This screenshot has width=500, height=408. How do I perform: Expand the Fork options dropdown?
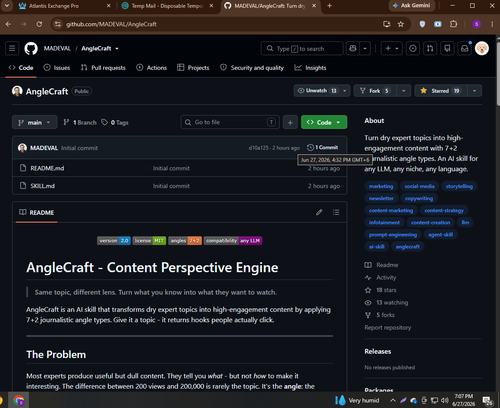(x=404, y=91)
